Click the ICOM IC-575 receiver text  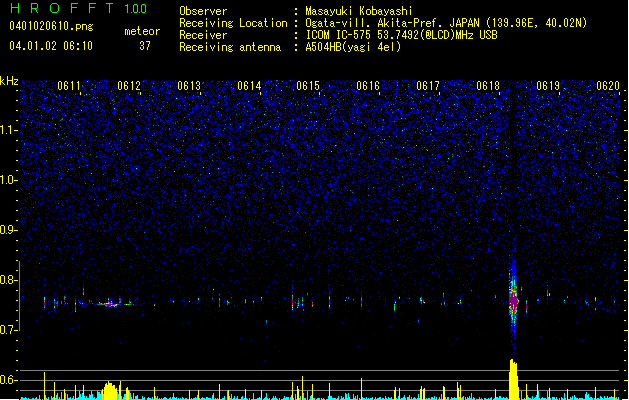pyautogui.click(x=401, y=35)
